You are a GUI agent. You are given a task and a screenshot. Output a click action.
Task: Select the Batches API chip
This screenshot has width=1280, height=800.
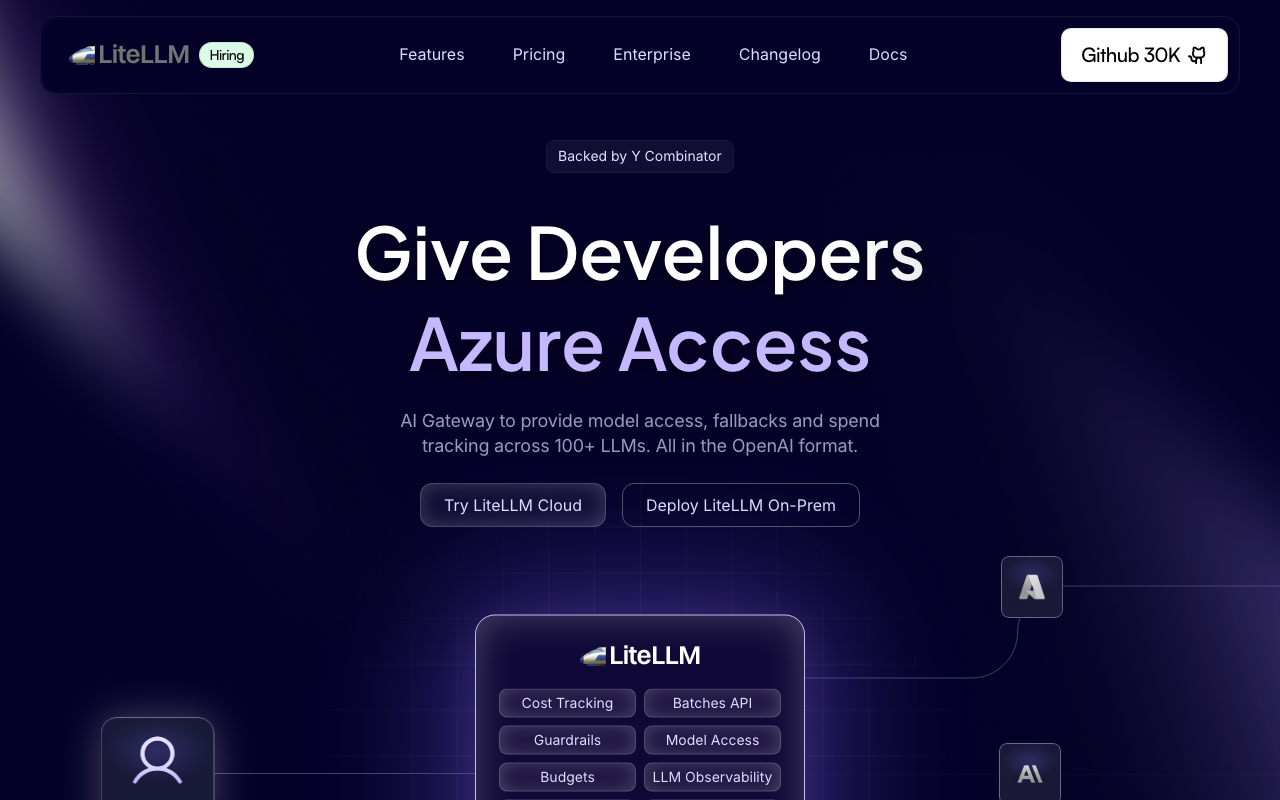pyautogui.click(x=712, y=703)
